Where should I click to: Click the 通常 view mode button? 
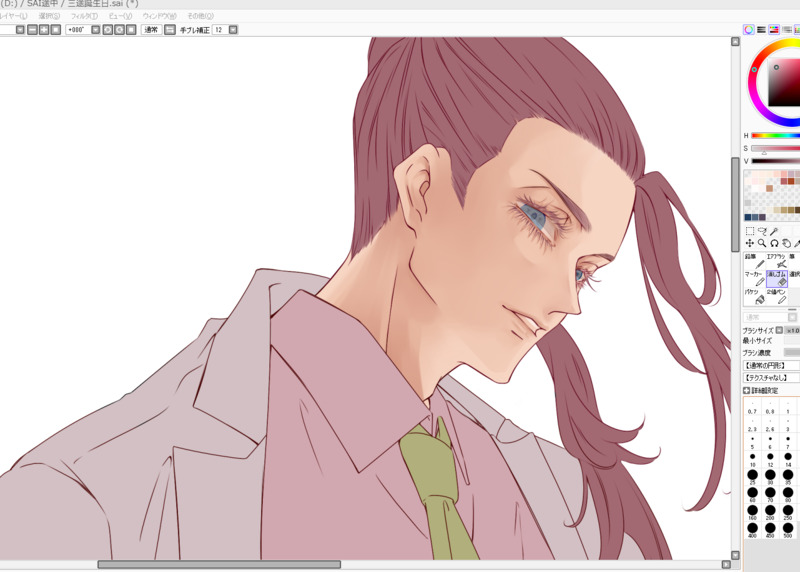[x=151, y=30]
